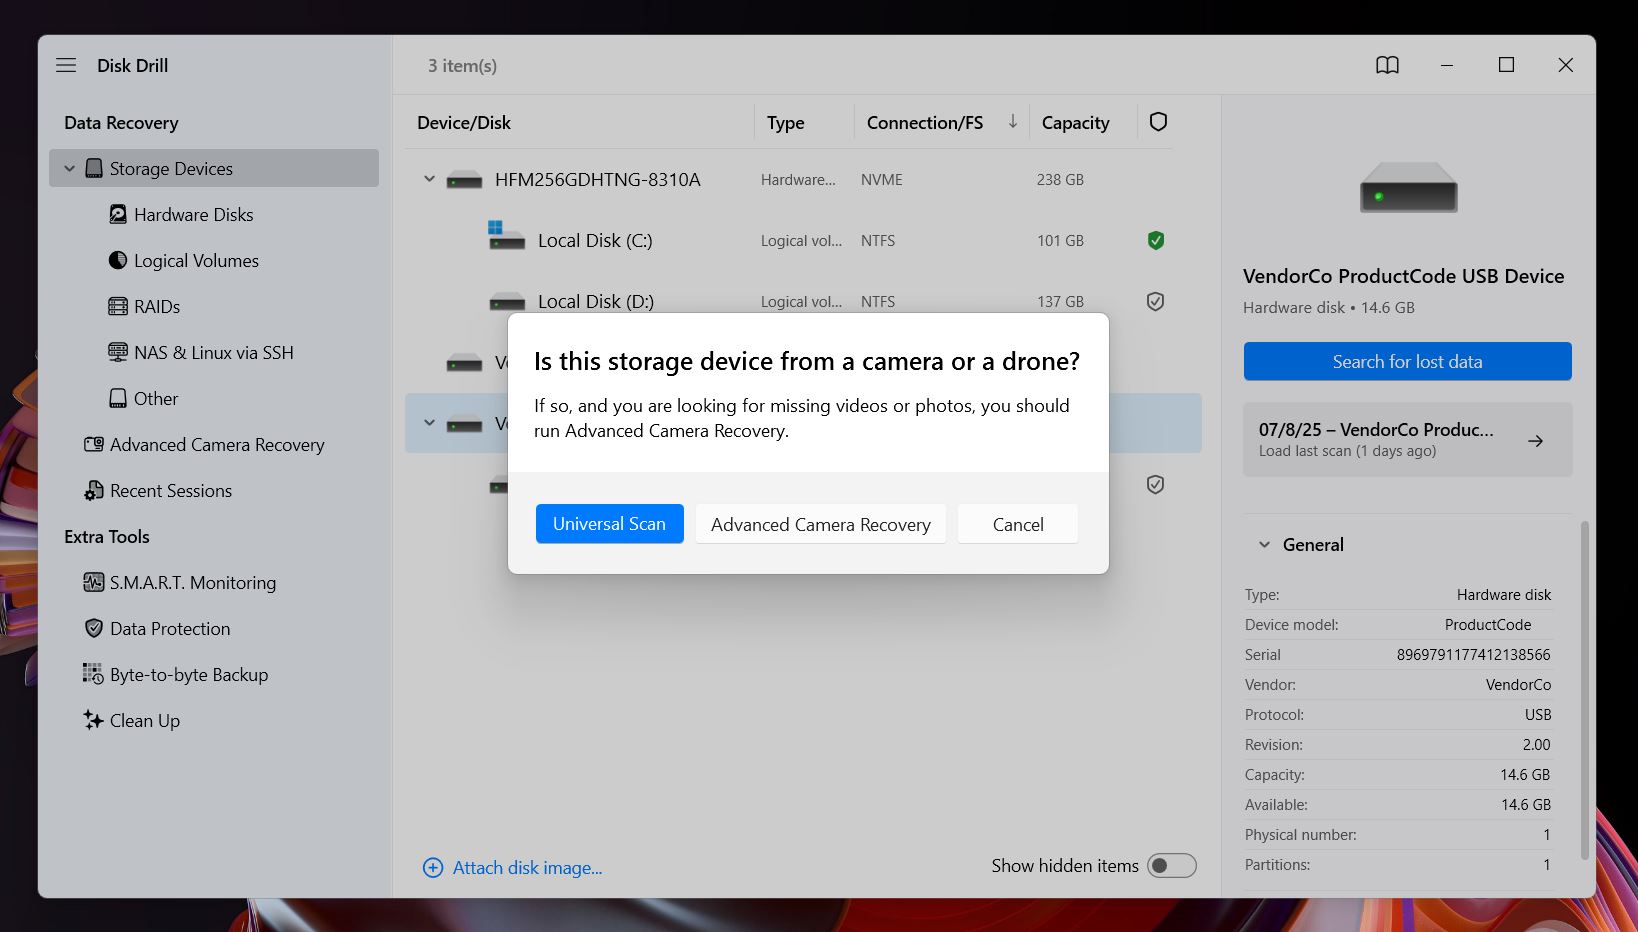Load last scan 07/8/25 VendorCo session

(x=1407, y=439)
